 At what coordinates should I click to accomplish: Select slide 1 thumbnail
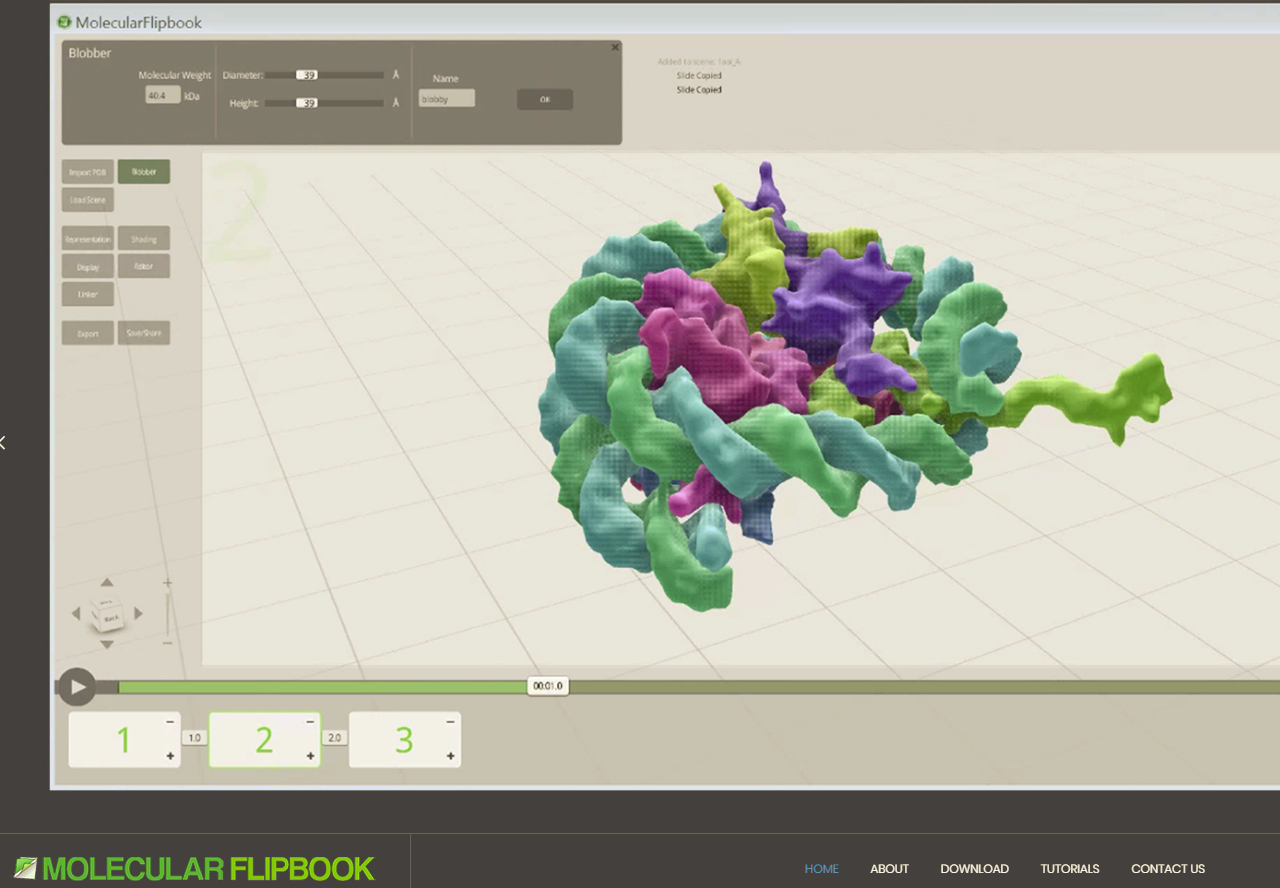(124, 740)
